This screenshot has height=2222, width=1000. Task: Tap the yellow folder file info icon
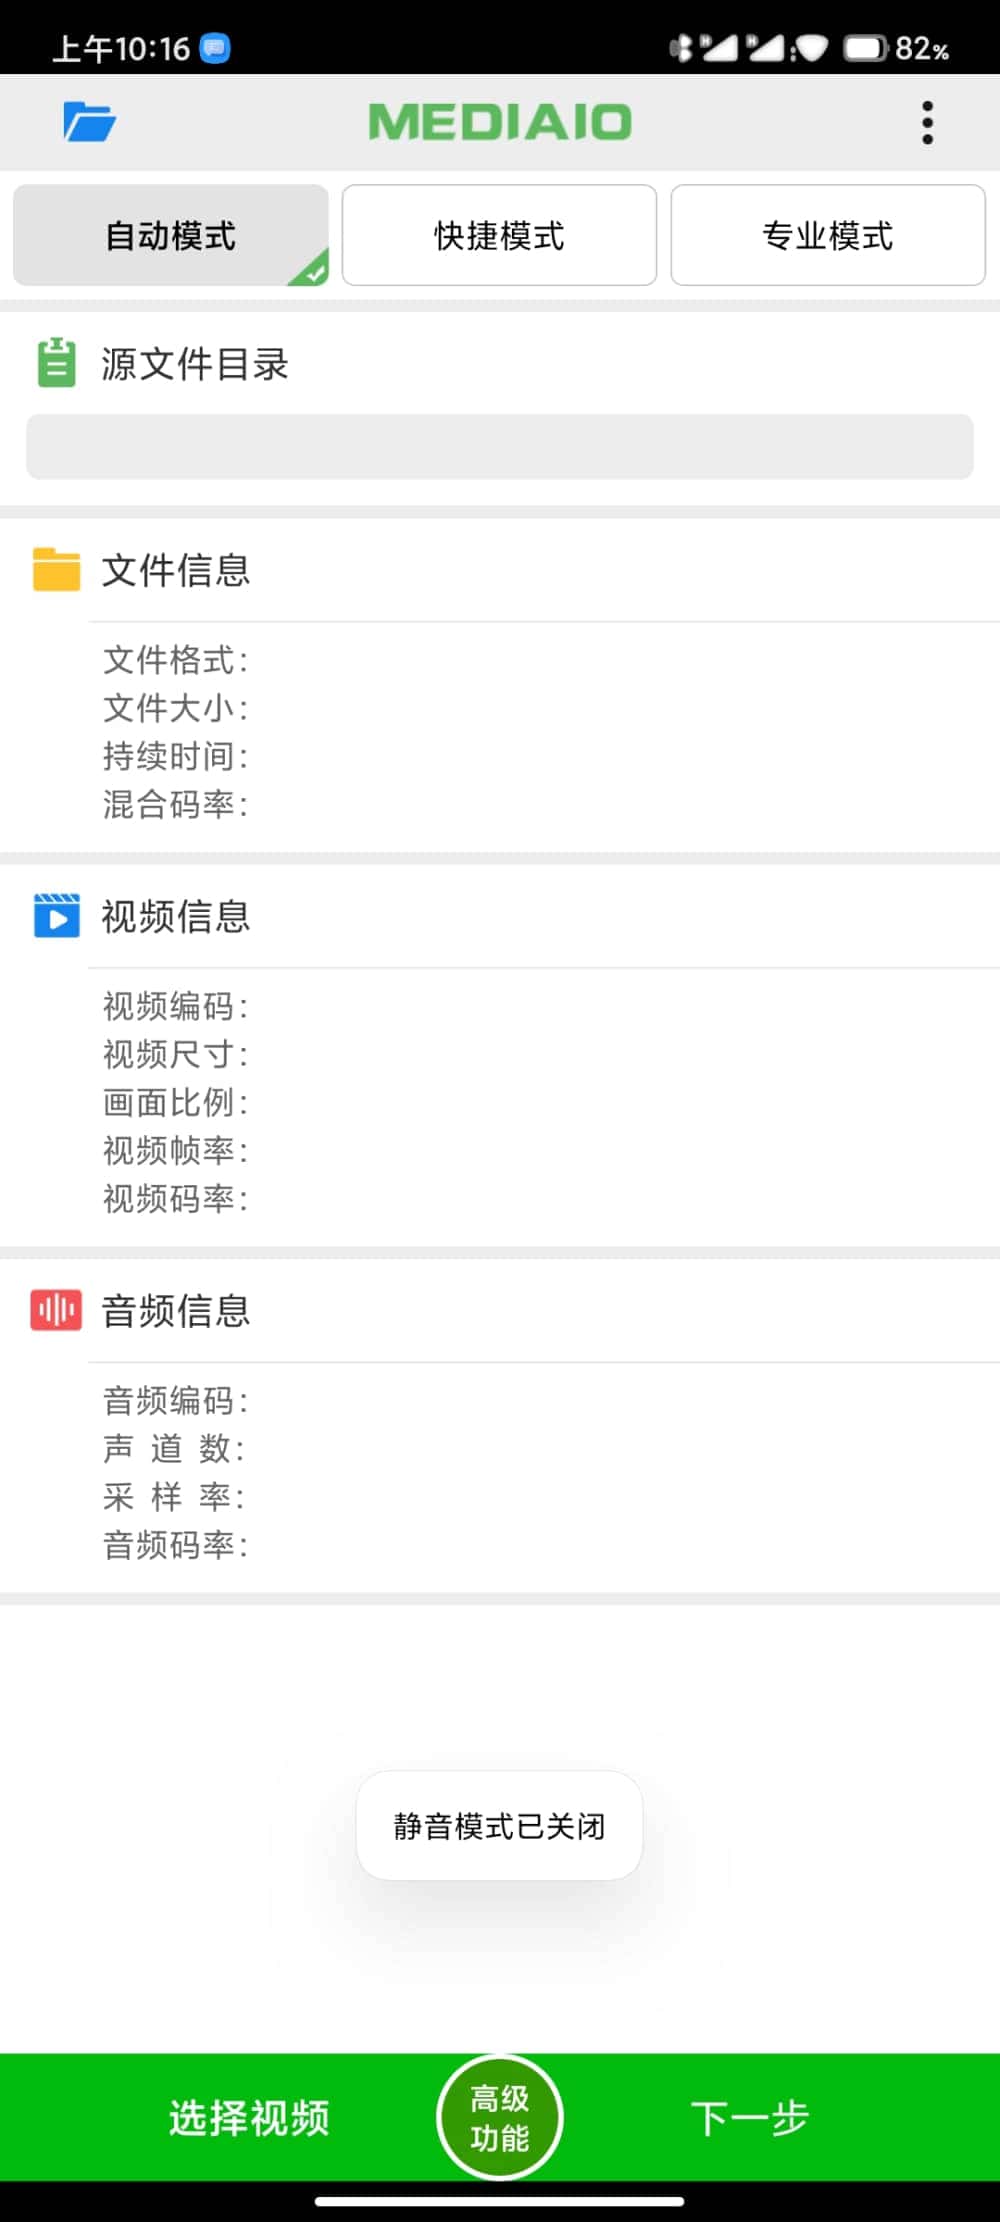[56, 570]
